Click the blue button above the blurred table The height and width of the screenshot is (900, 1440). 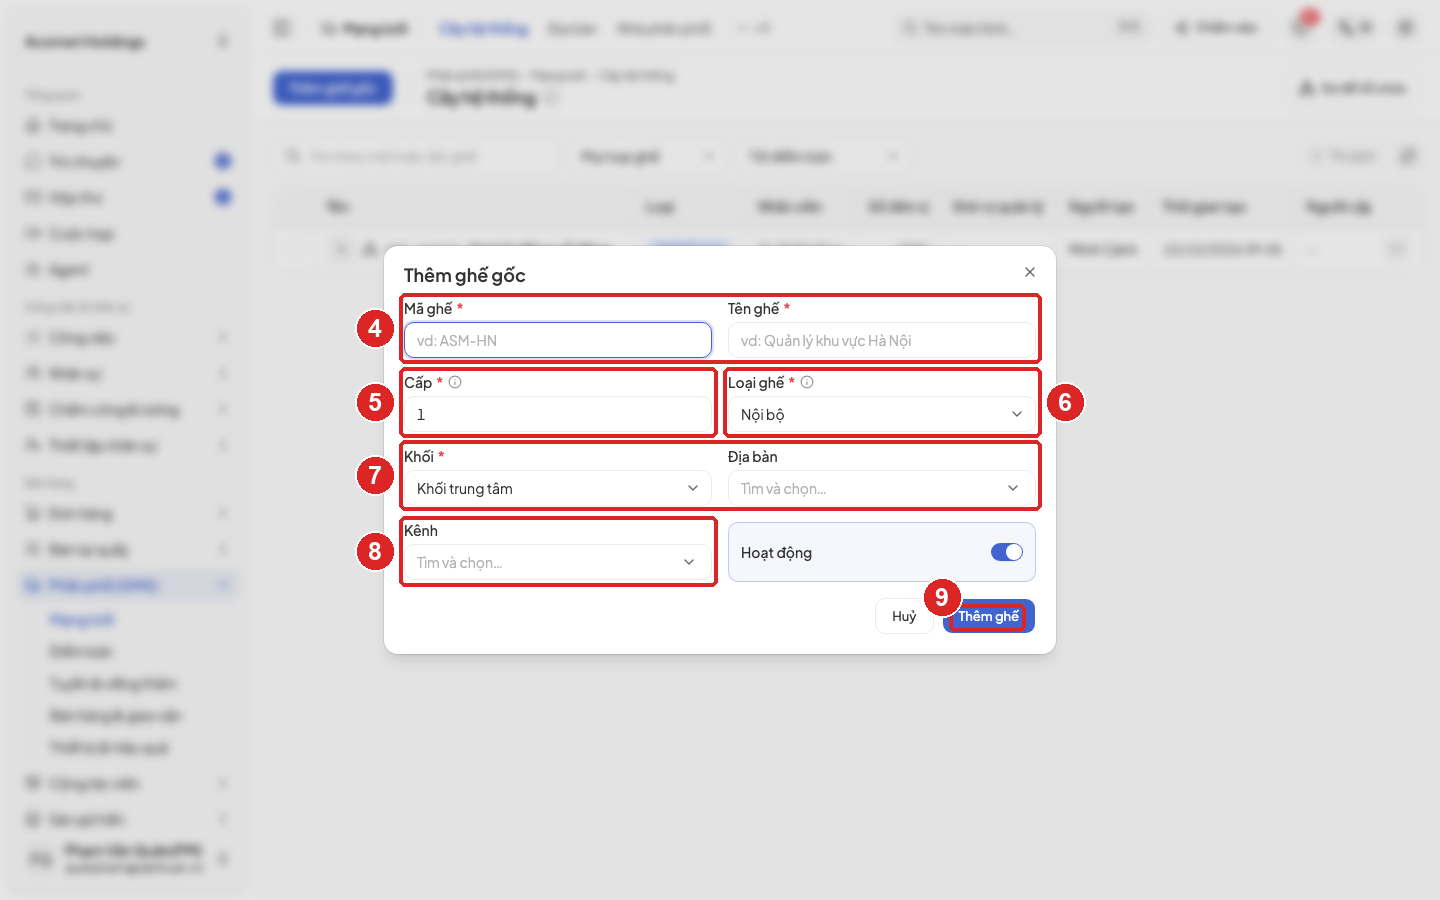[x=333, y=88]
